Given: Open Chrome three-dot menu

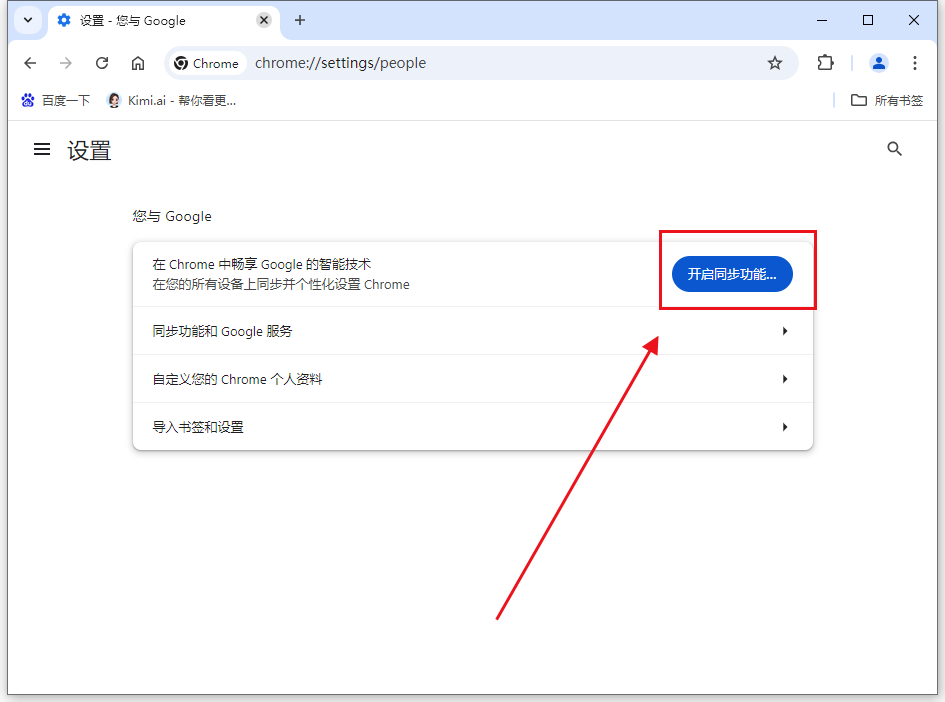Looking at the screenshot, I should coord(914,63).
